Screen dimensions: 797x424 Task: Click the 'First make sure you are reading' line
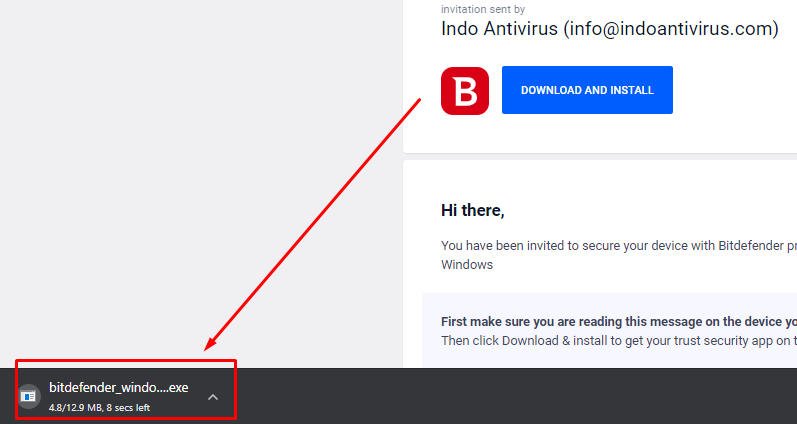click(x=619, y=321)
